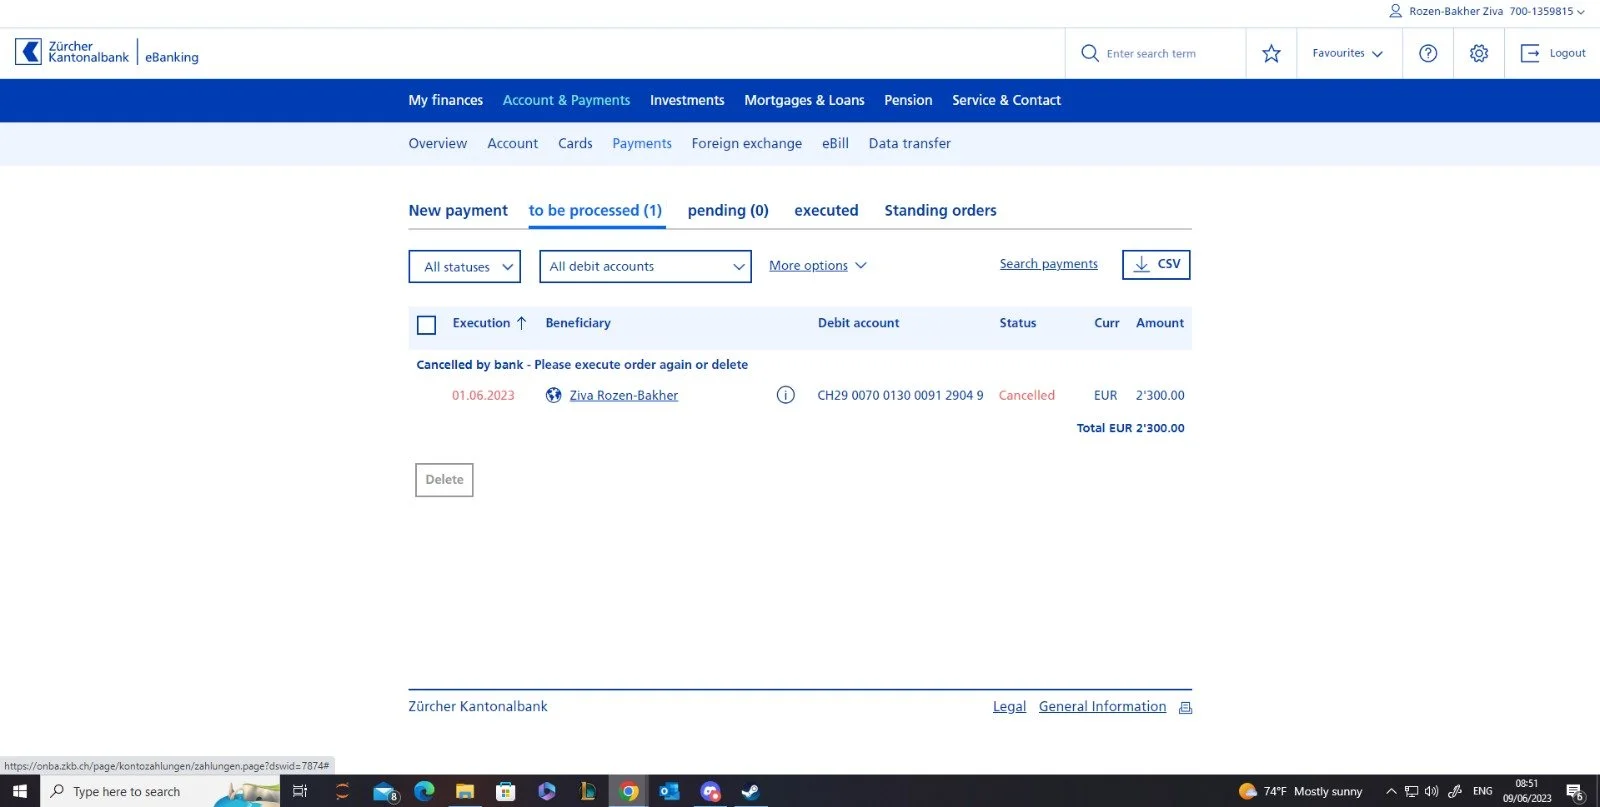Open the settings gear icon
This screenshot has width=1600, height=807.
pyautogui.click(x=1479, y=53)
